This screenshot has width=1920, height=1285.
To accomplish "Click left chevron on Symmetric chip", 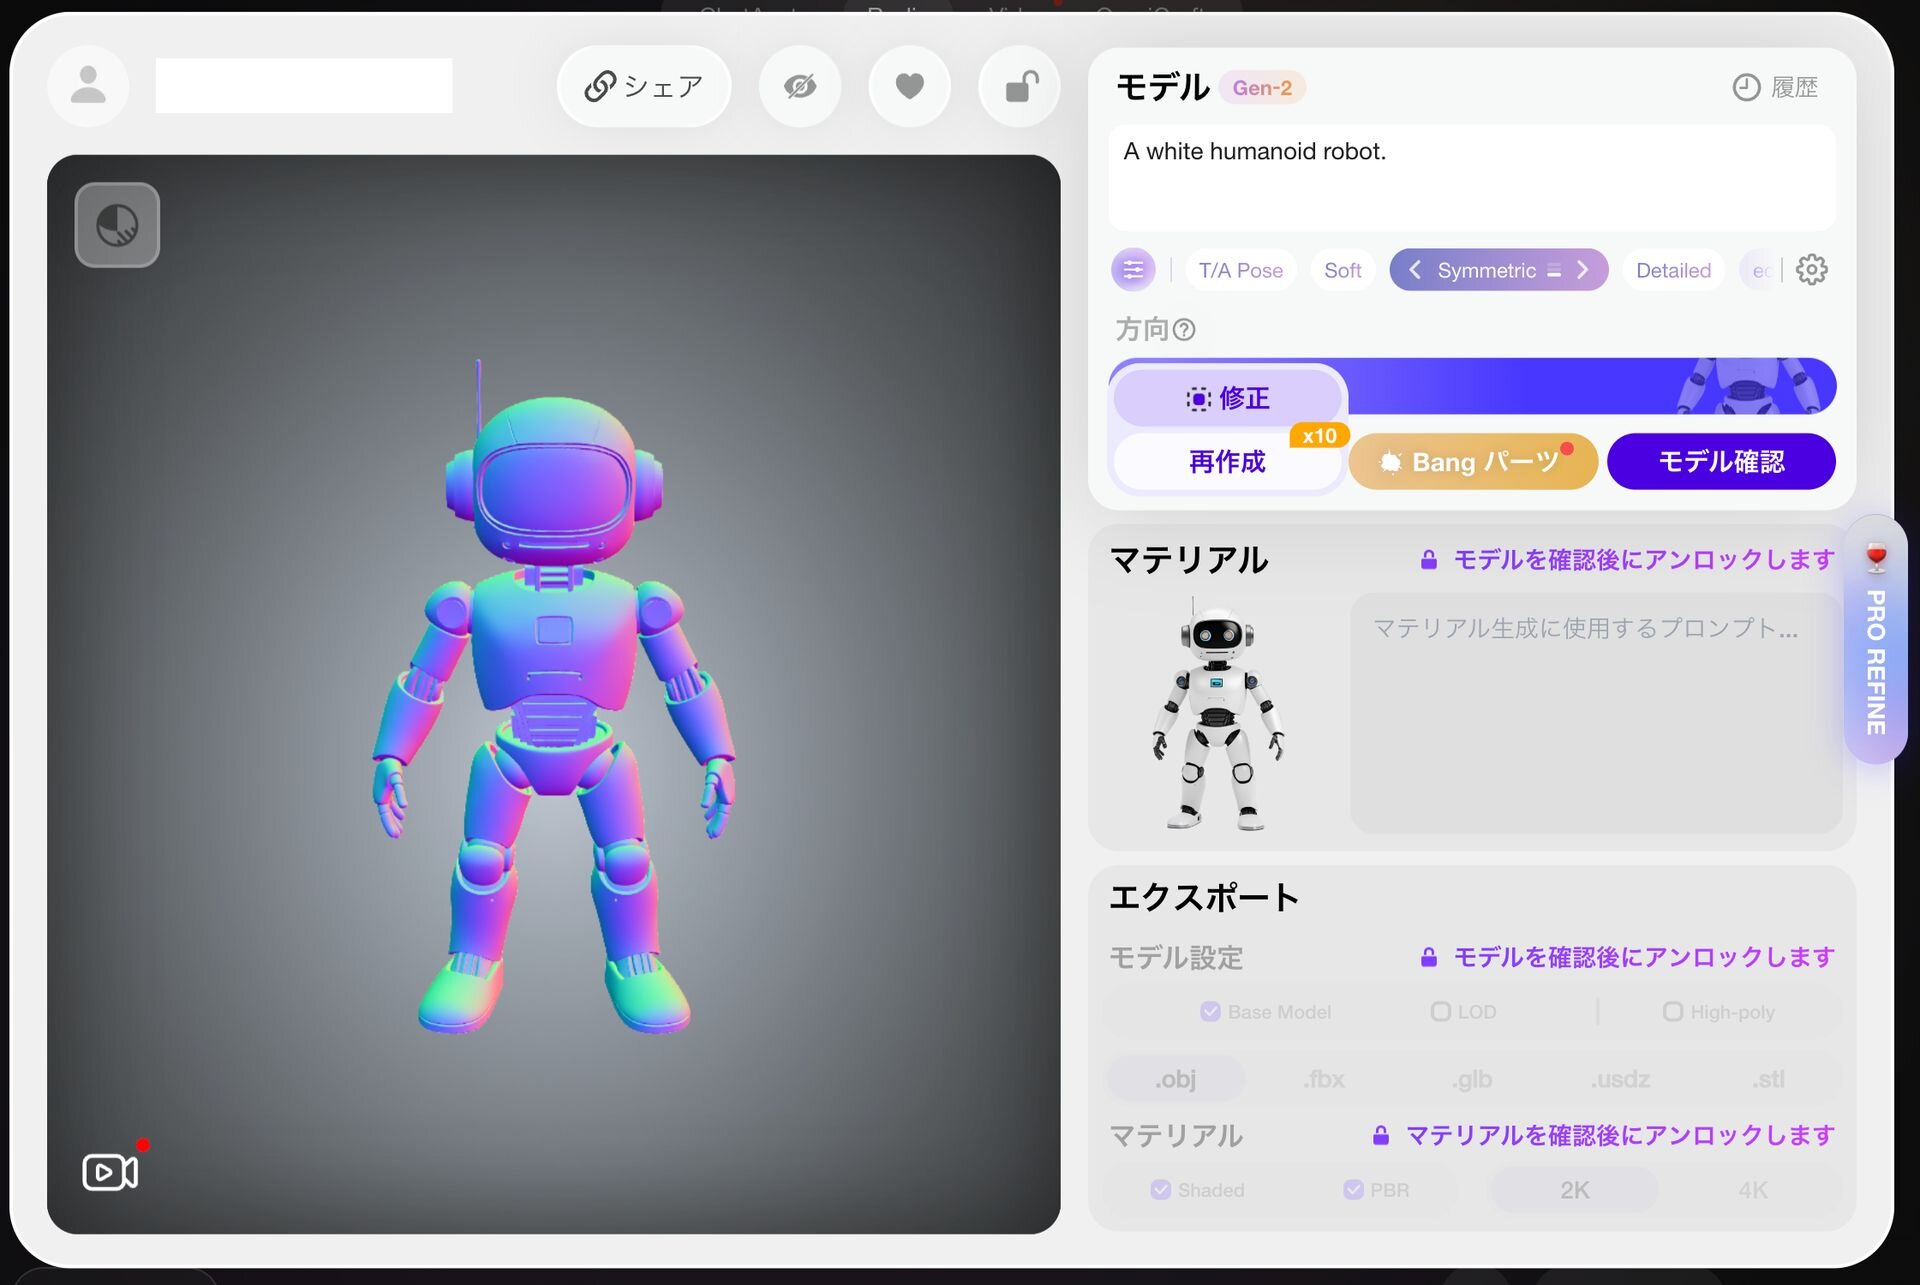I will (x=1415, y=270).
